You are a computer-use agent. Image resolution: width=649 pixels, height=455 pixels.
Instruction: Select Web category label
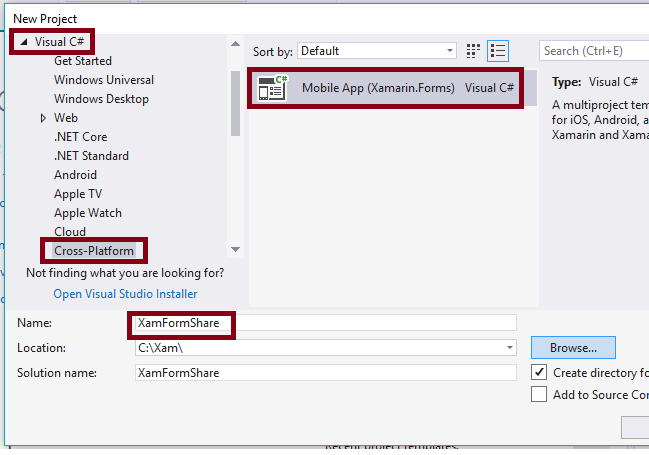pos(66,118)
